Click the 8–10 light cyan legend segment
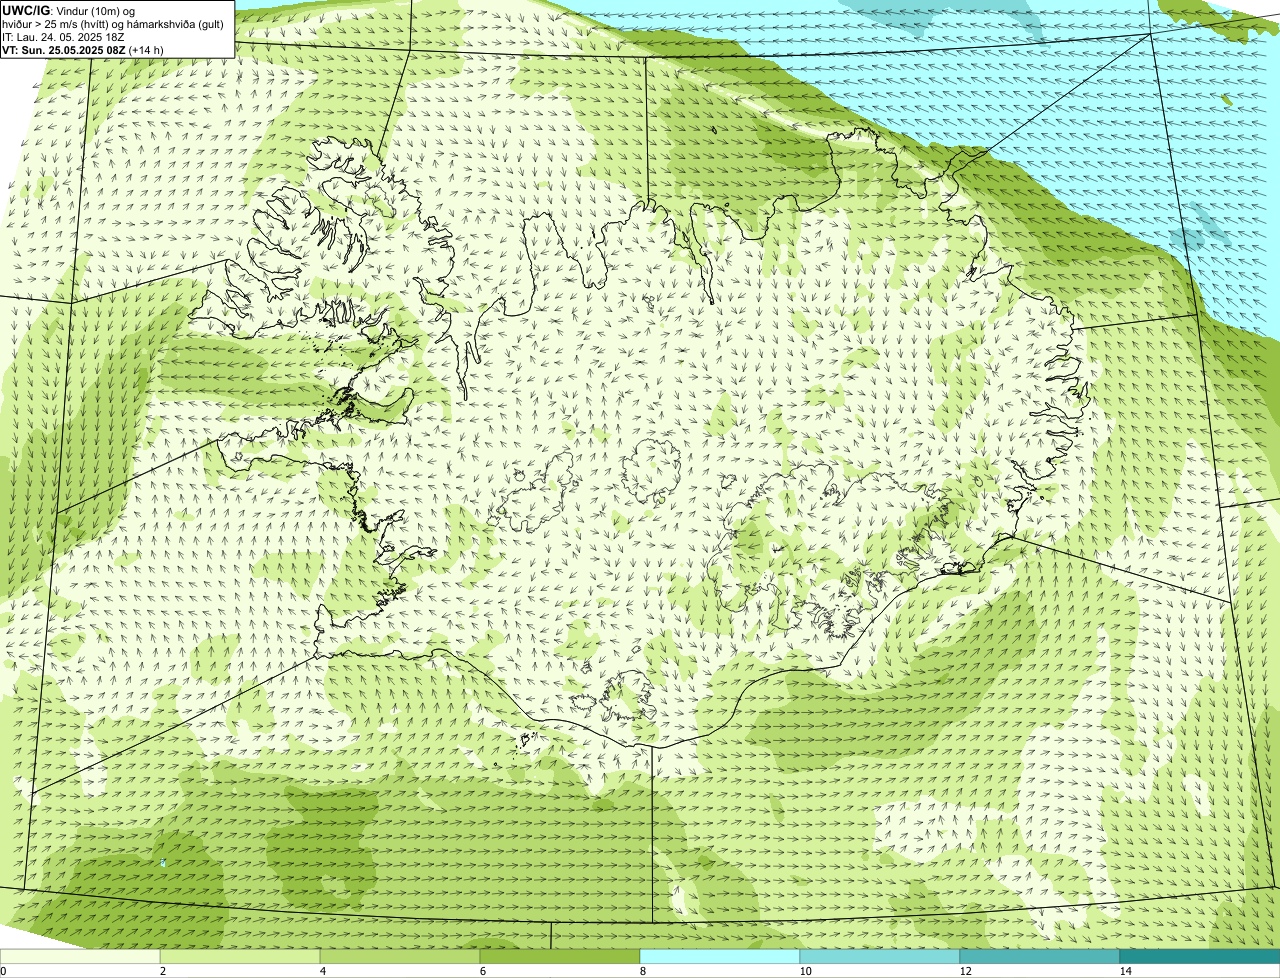Screen dimensions: 1280x978 (720, 956)
